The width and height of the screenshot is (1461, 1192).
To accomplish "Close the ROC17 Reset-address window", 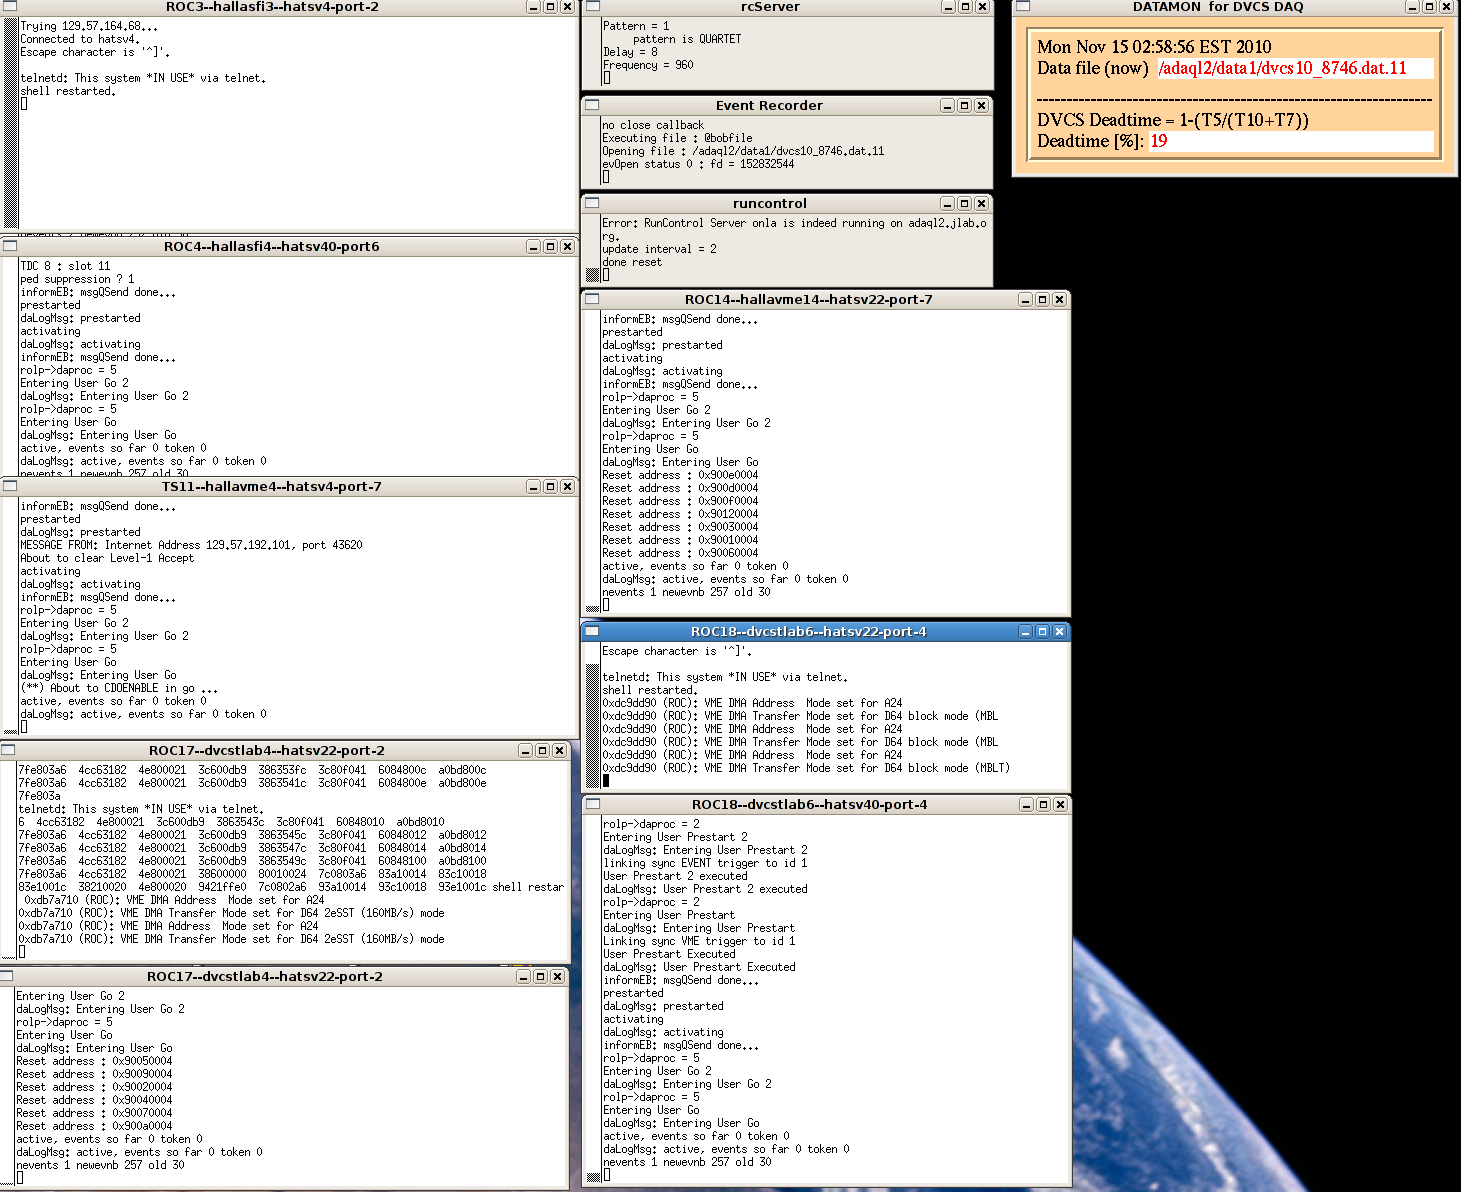I will pyautogui.click(x=557, y=976).
